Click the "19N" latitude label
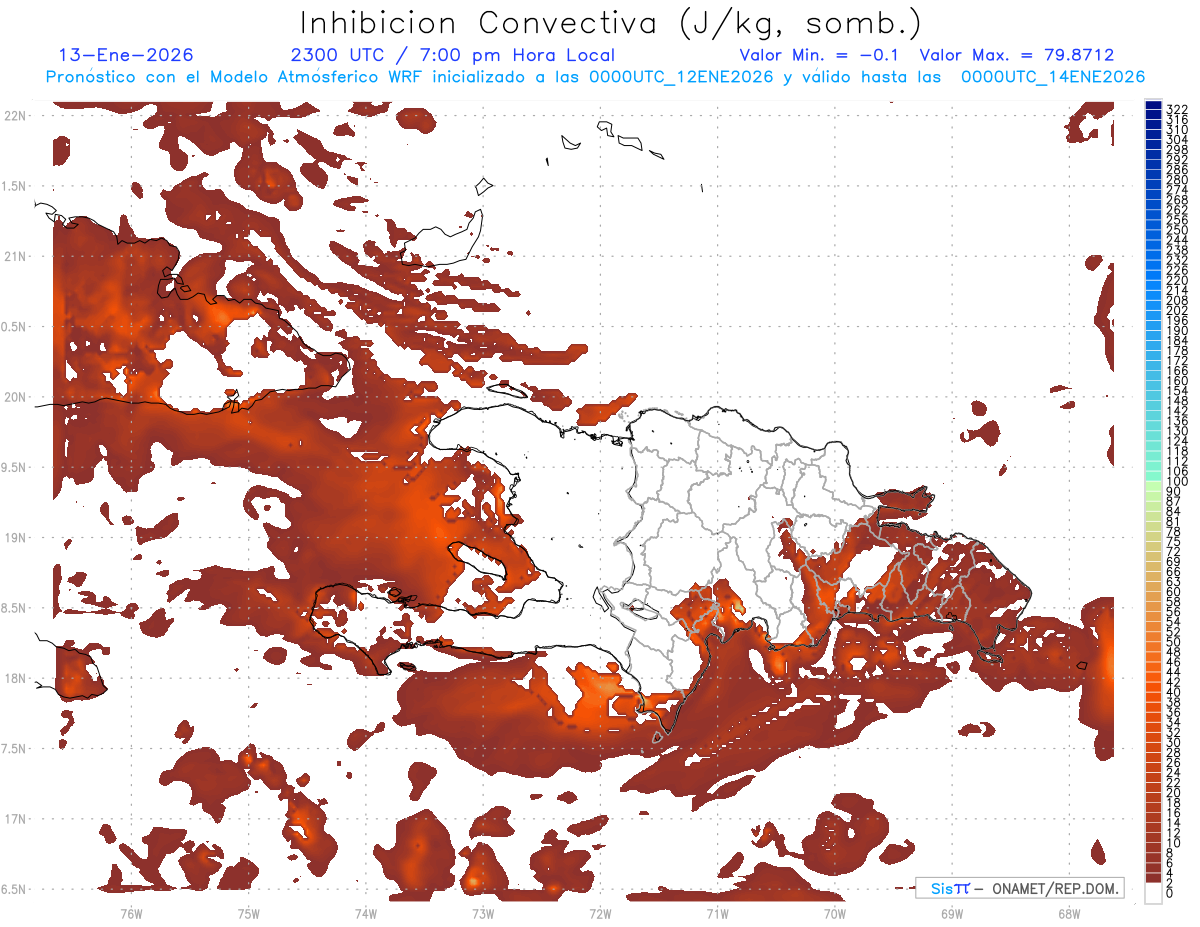 (16, 537)
